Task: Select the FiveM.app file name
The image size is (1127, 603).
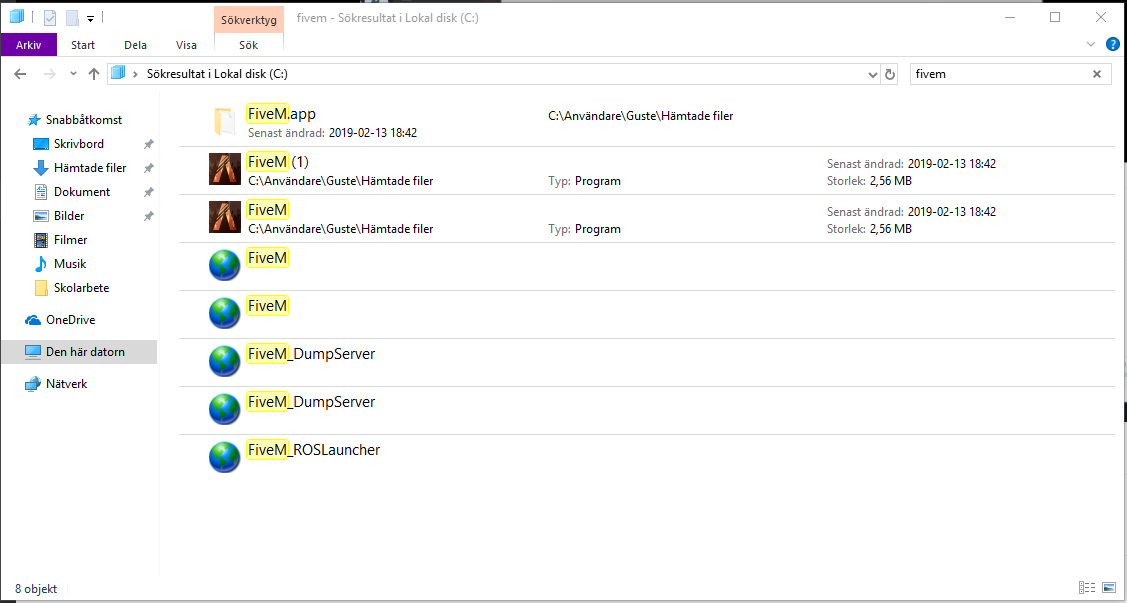Action: 281,114
